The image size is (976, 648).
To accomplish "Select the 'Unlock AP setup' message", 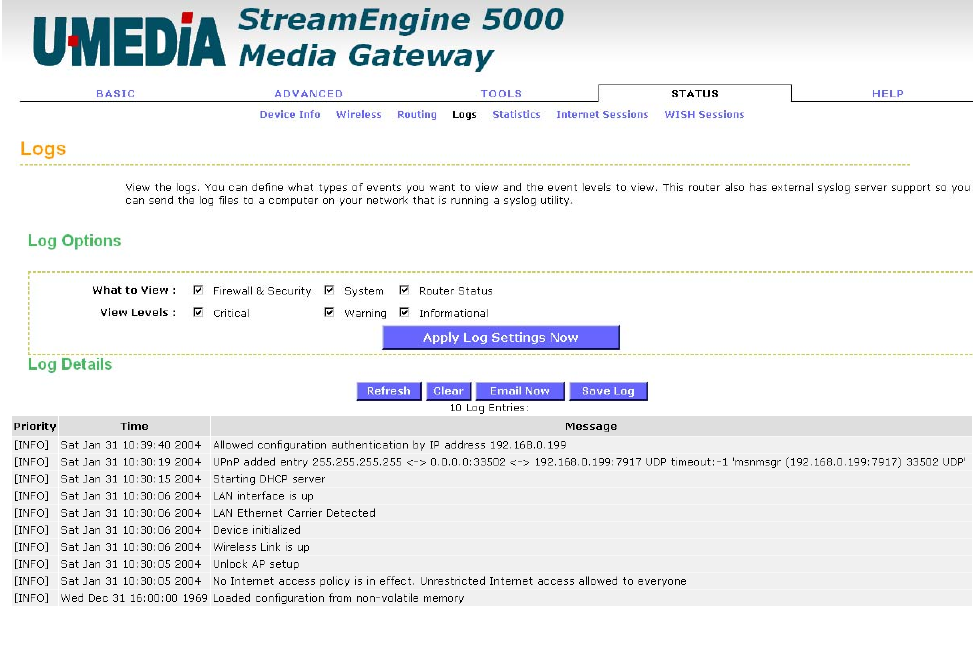I will (x=256, y=564).
